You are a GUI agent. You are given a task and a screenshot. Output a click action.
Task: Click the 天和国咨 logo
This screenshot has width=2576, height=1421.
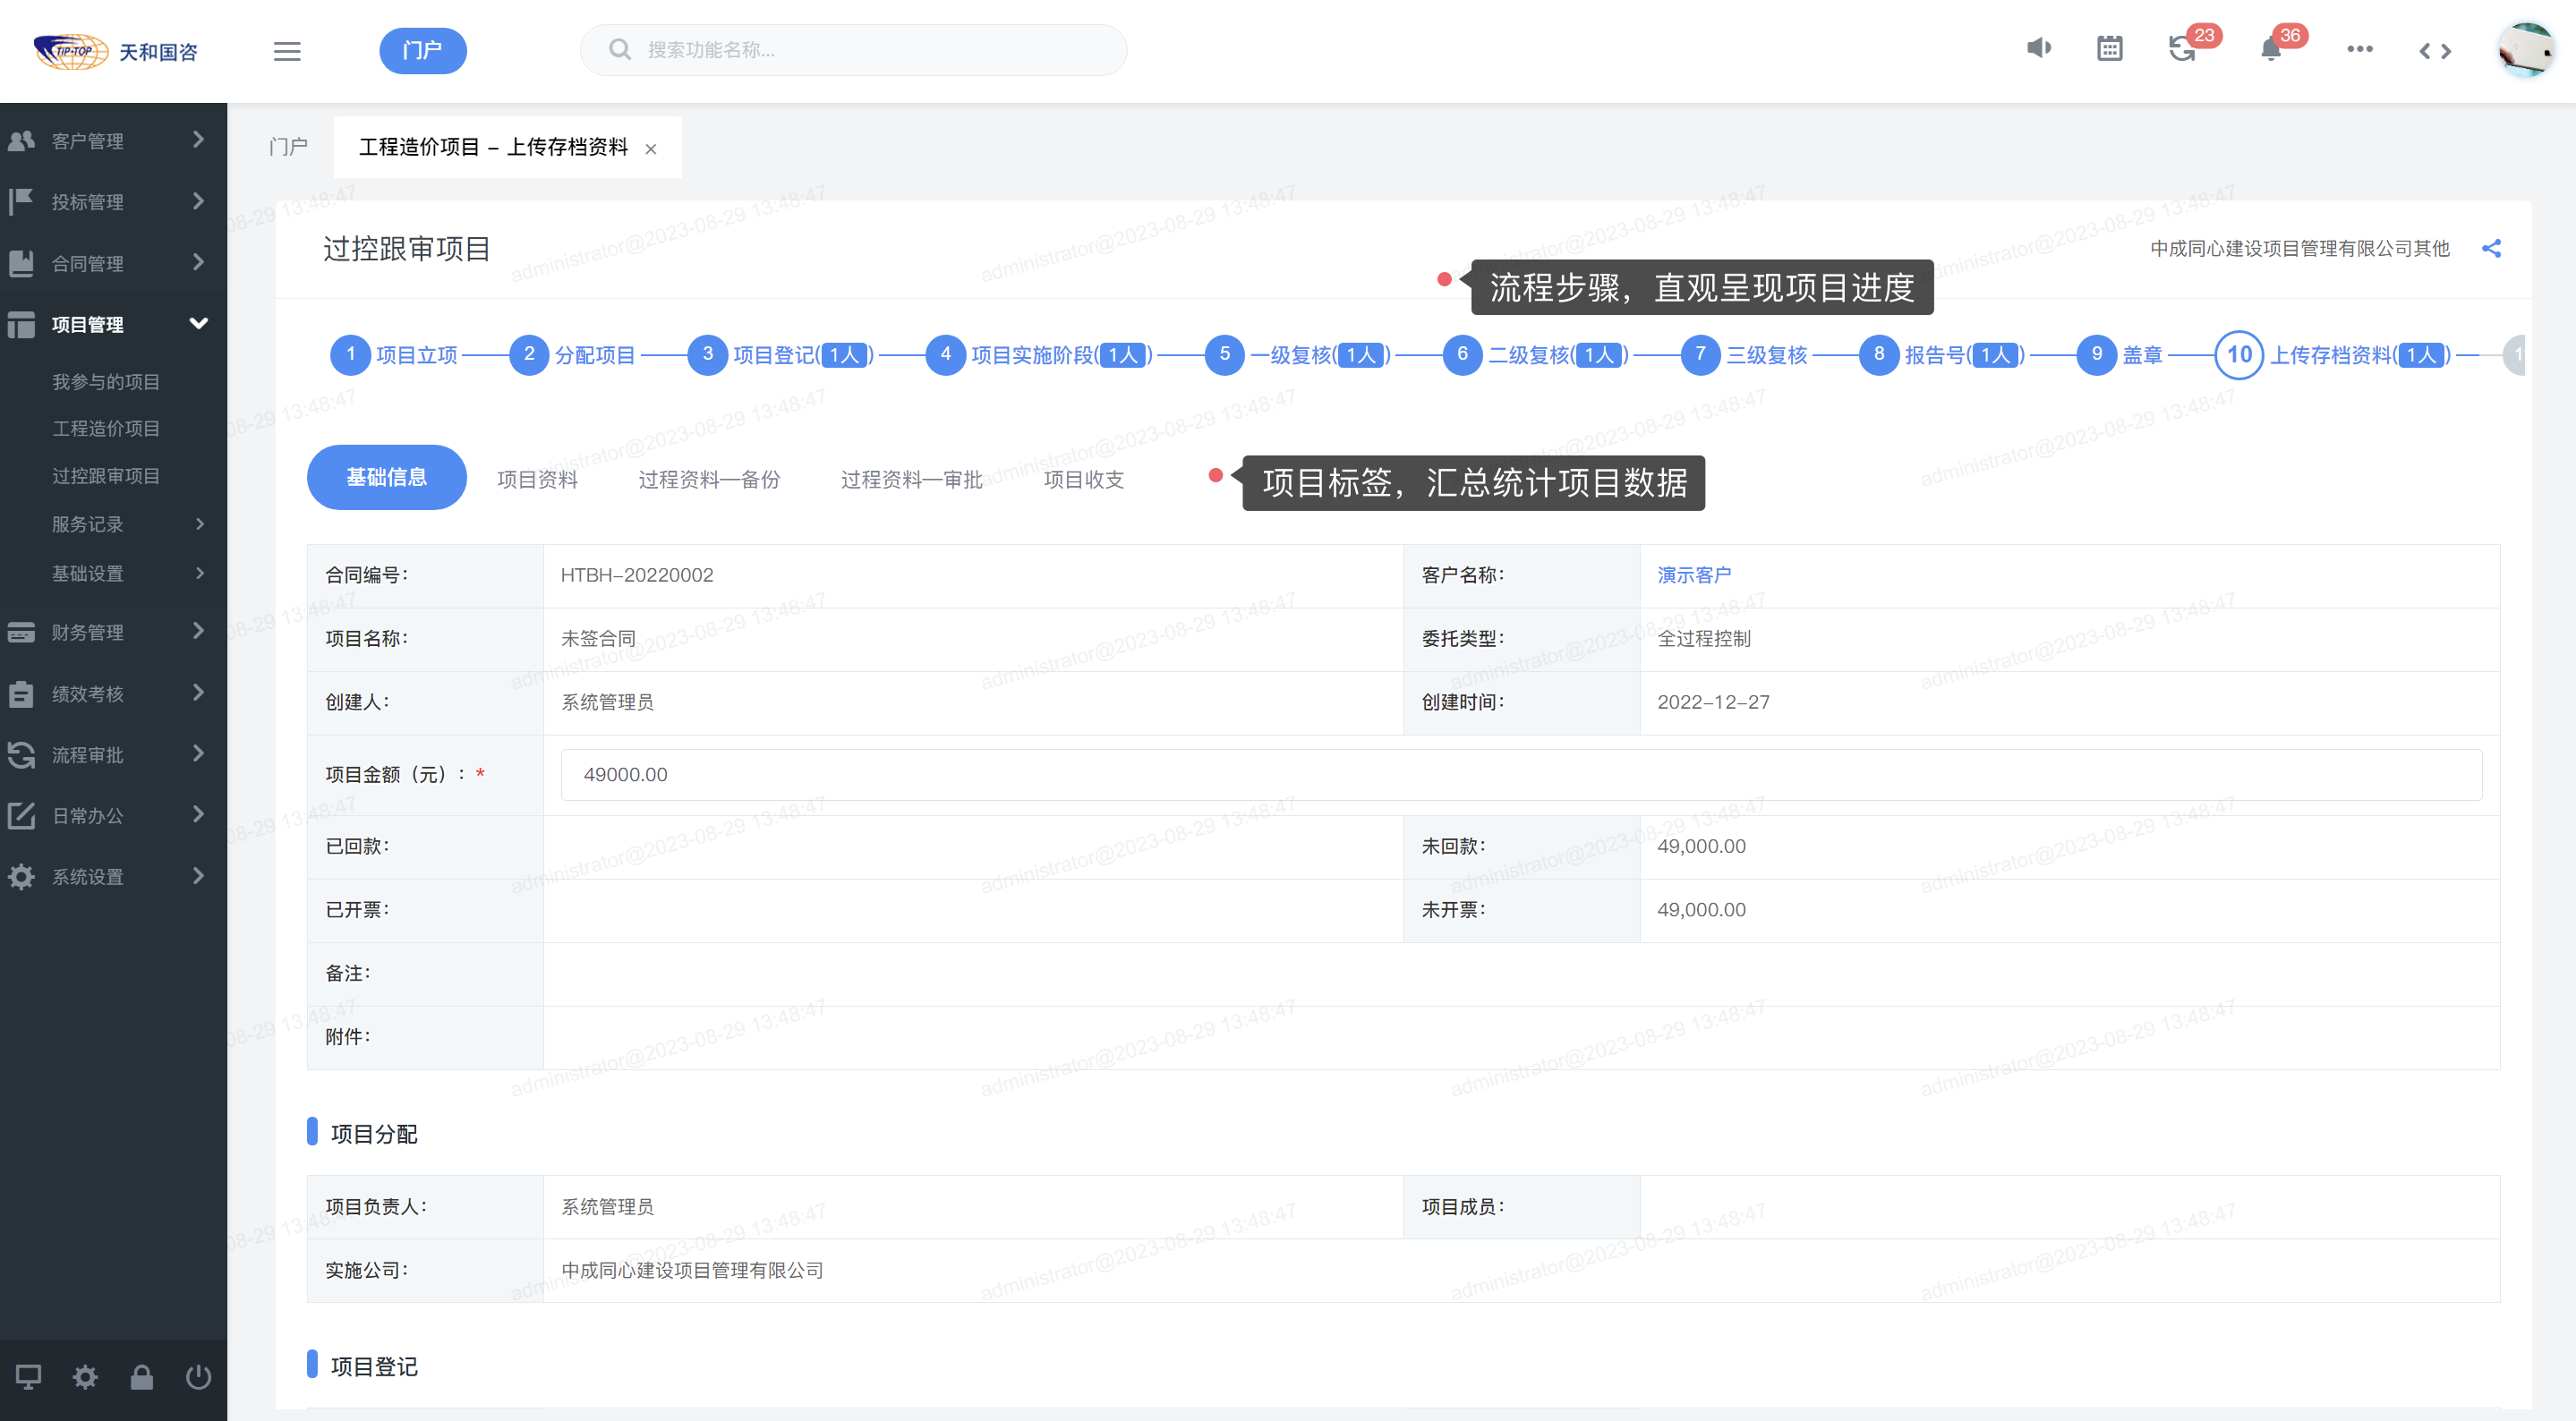coord(115,51)
